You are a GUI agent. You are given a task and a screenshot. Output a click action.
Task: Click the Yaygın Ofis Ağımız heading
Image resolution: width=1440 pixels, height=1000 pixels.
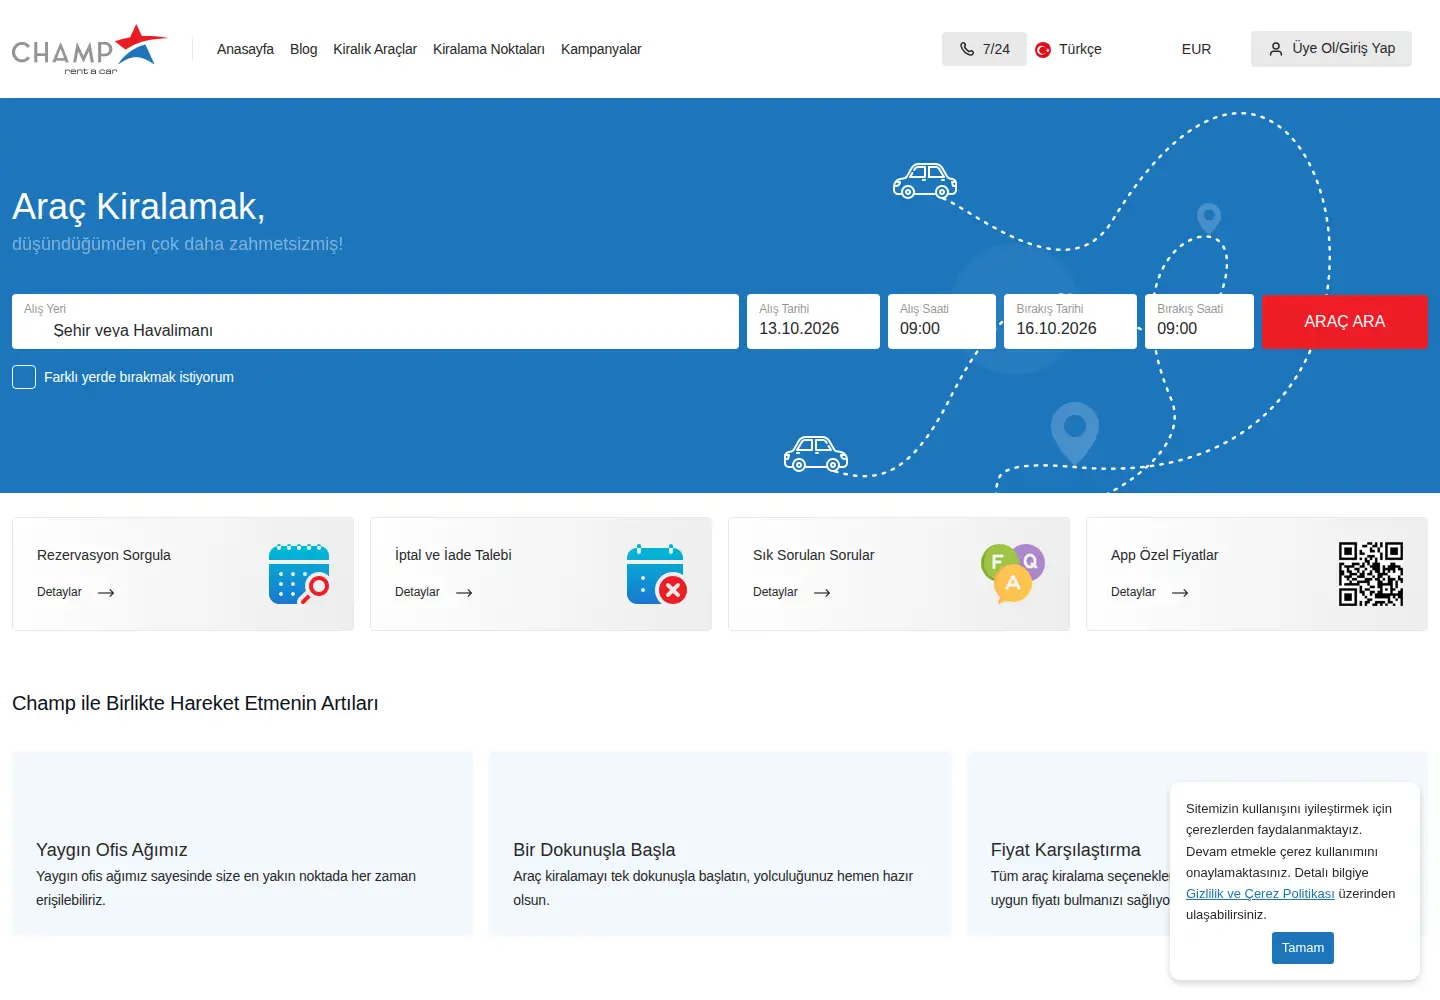click(x=112, y=850)
